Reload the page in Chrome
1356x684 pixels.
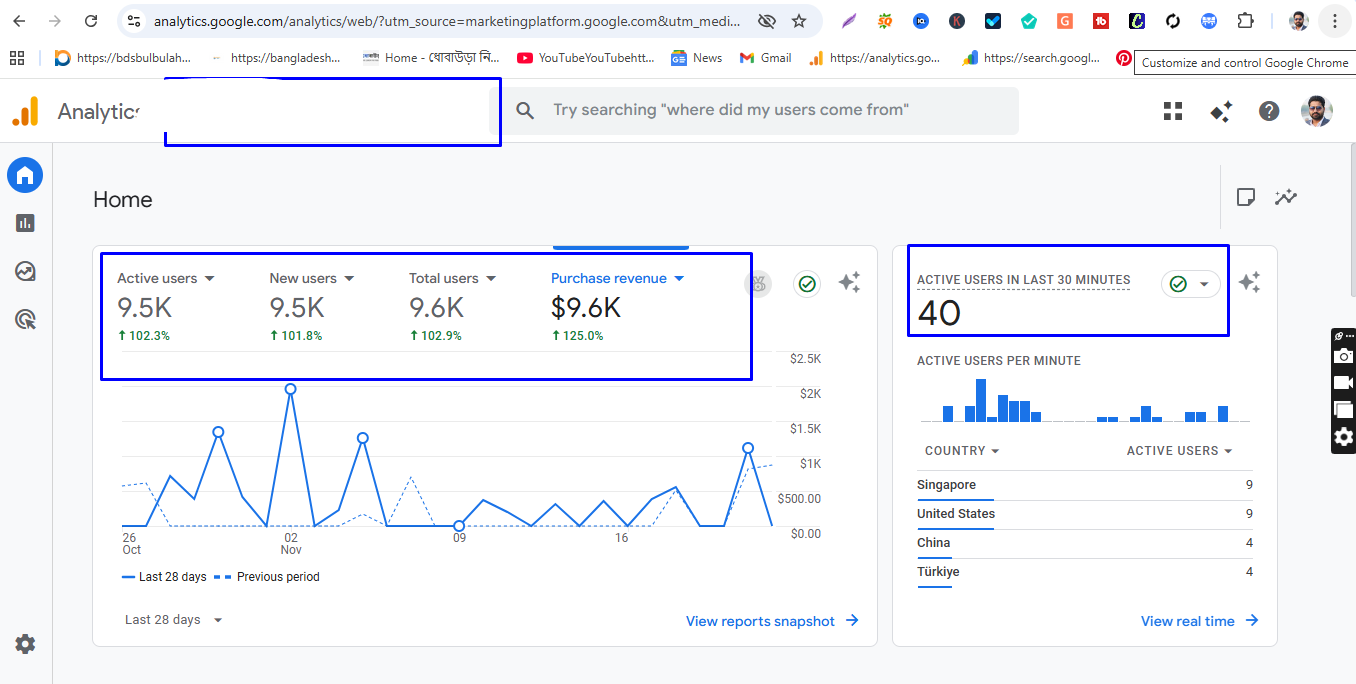pyautogui.click(x=91, y=21)
